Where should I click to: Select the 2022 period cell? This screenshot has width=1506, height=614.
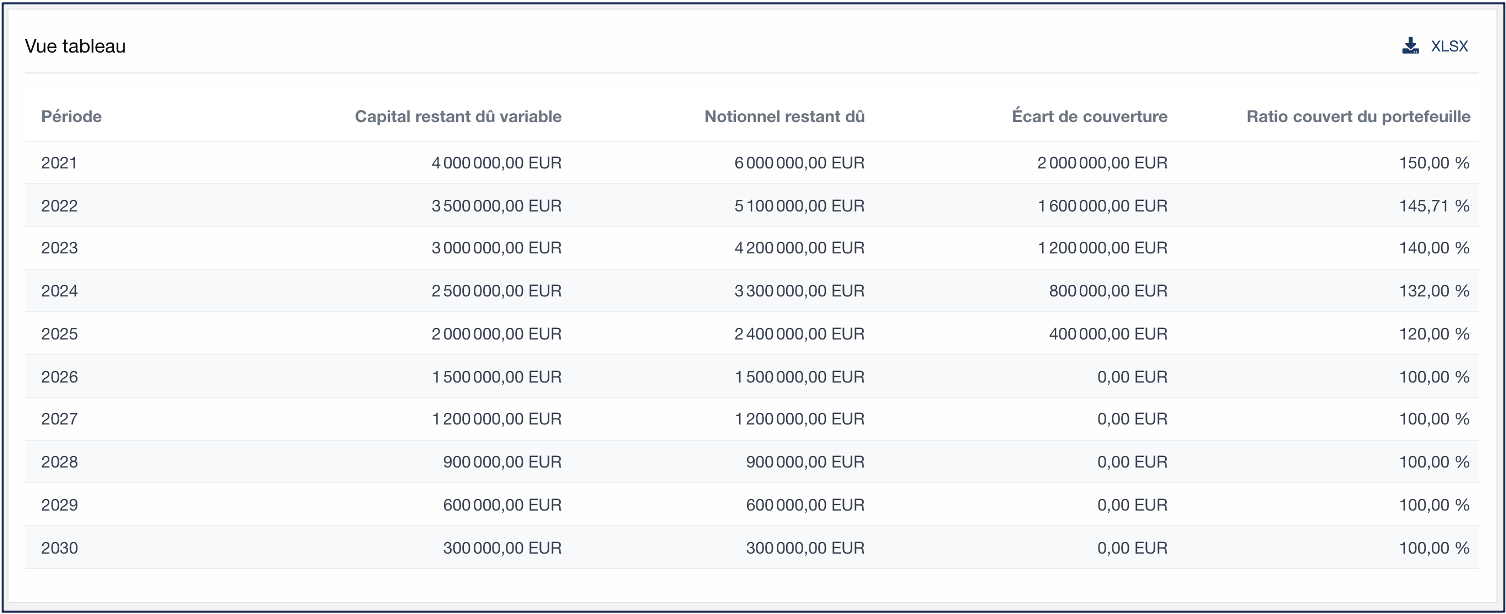coord(59,206)
